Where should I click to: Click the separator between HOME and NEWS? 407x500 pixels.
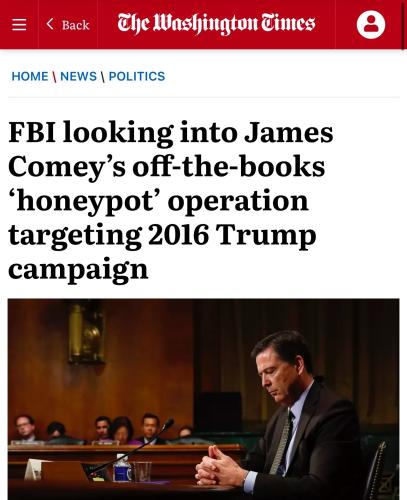[54, 77]
